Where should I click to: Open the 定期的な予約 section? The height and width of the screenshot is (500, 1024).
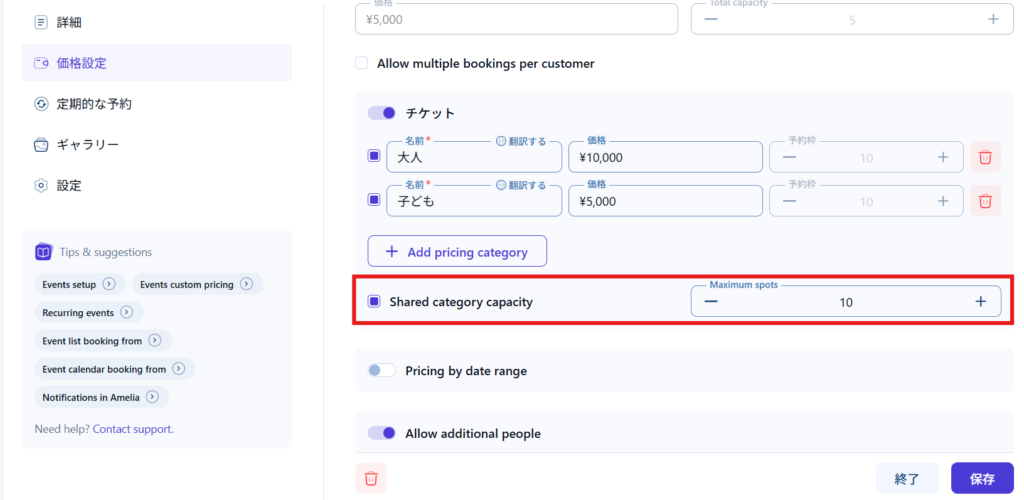coord(94,104)
